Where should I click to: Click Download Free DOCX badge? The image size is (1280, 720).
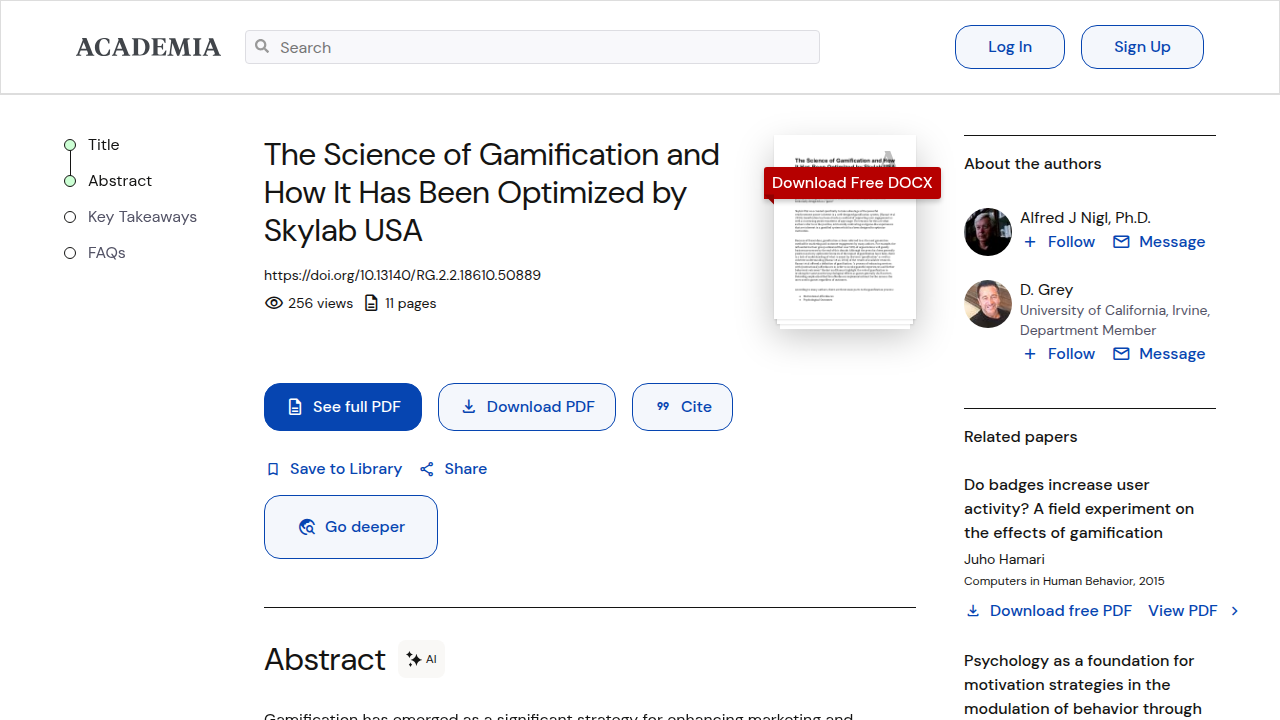(852, 183)
